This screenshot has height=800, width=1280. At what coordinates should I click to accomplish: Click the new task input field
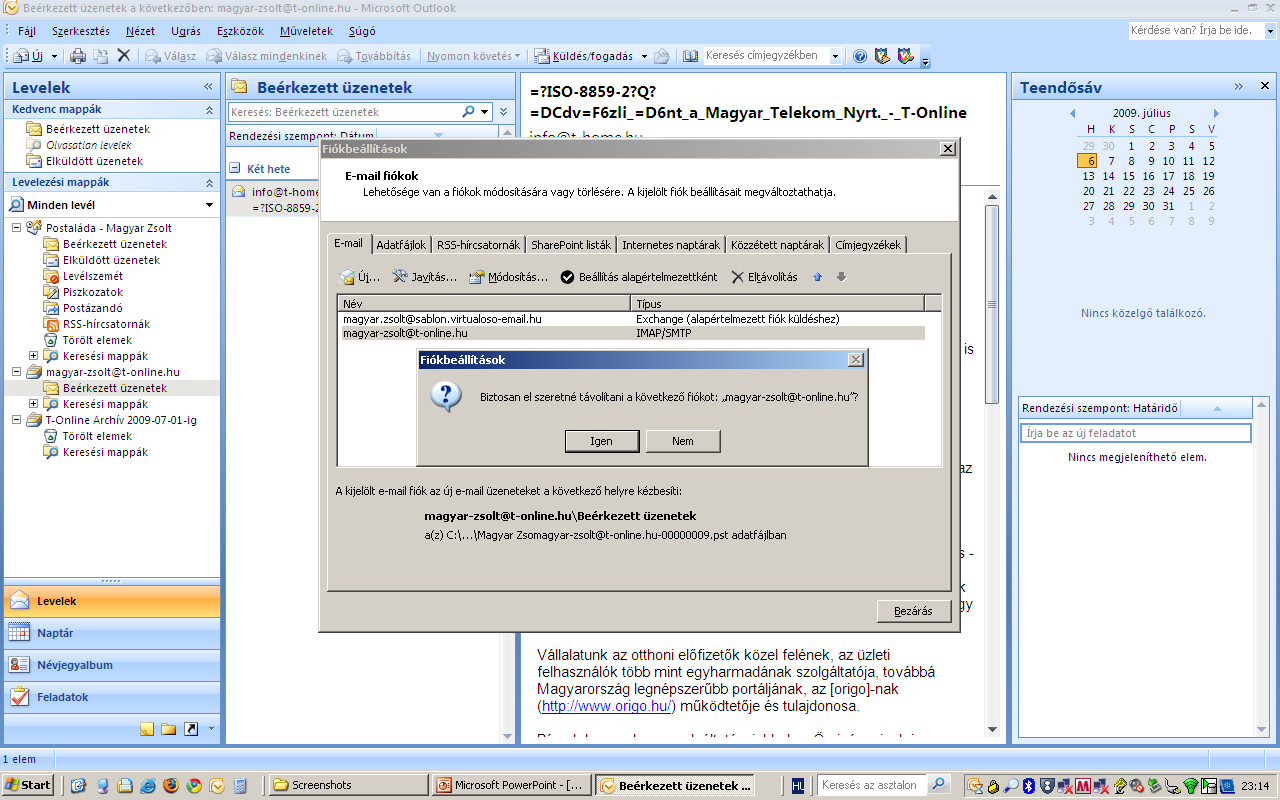pos(1135,433)
